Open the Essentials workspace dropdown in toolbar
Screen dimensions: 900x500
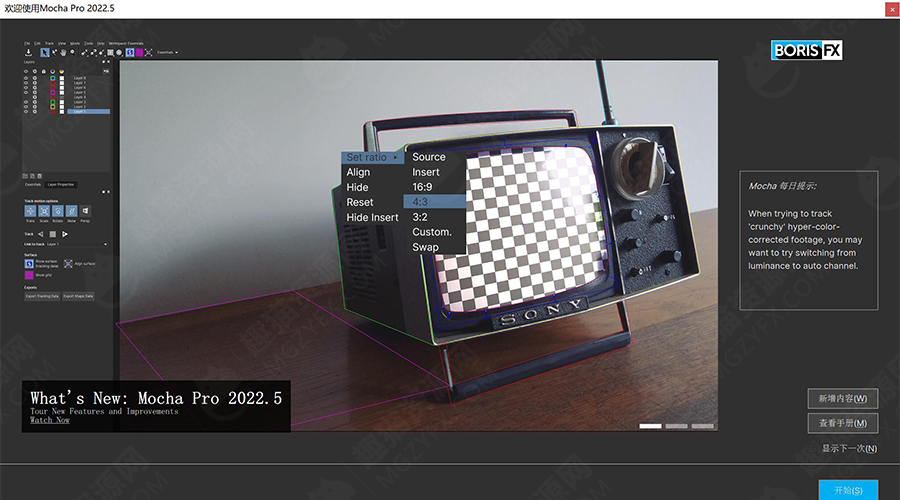click(x=168, y=52)
